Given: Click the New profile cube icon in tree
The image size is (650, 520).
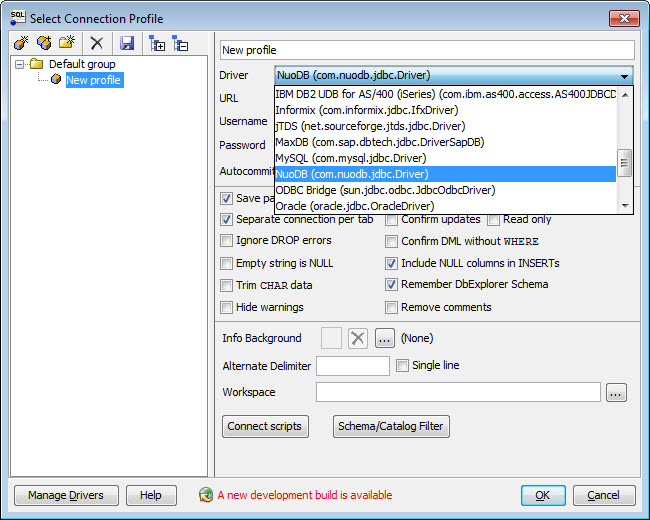Looking at the screenshot, I should click(x=56, y=79).
